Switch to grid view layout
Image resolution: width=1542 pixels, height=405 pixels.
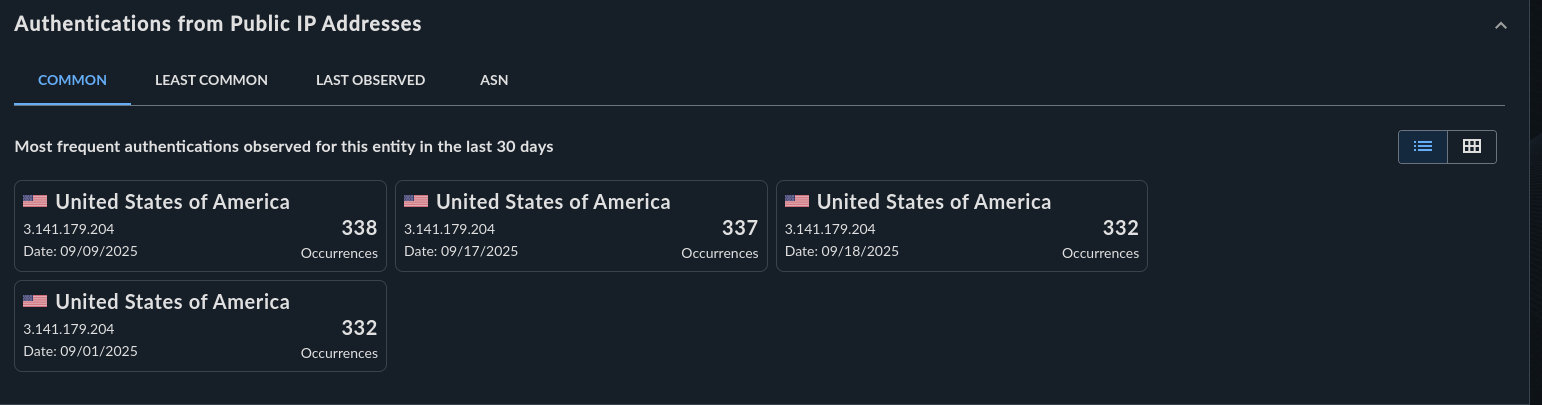click(x=1471, y=146)
